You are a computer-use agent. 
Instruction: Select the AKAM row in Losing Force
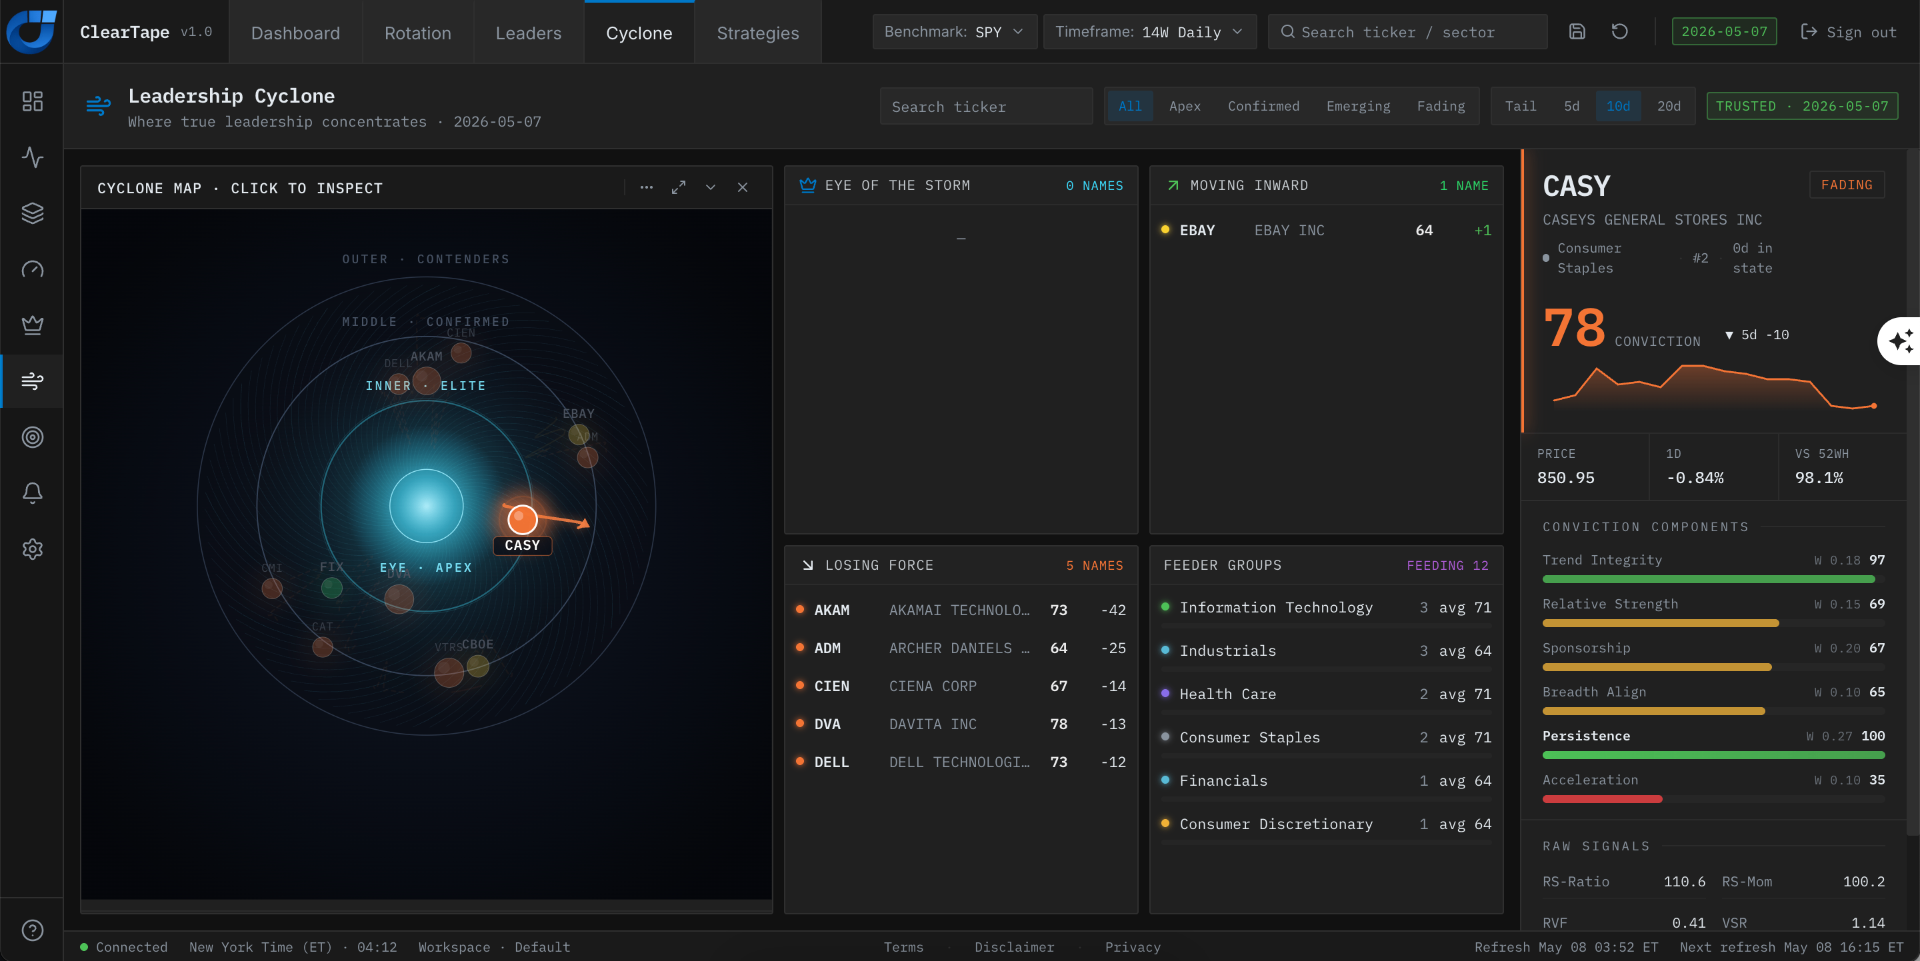click(961, 610)
